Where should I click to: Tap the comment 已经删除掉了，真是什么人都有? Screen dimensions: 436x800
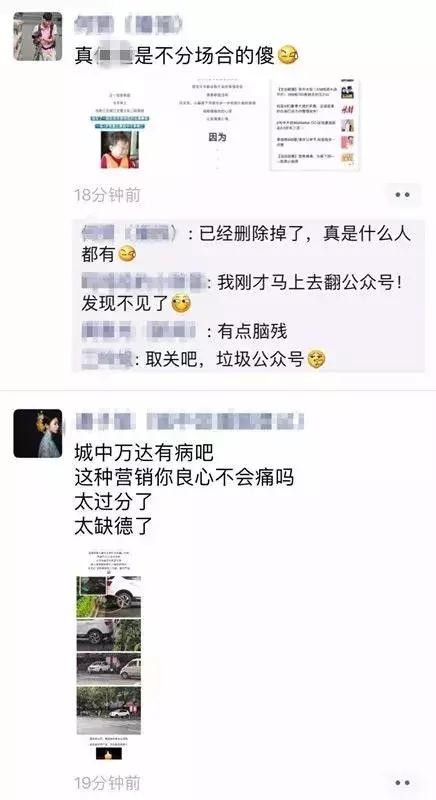246,243
